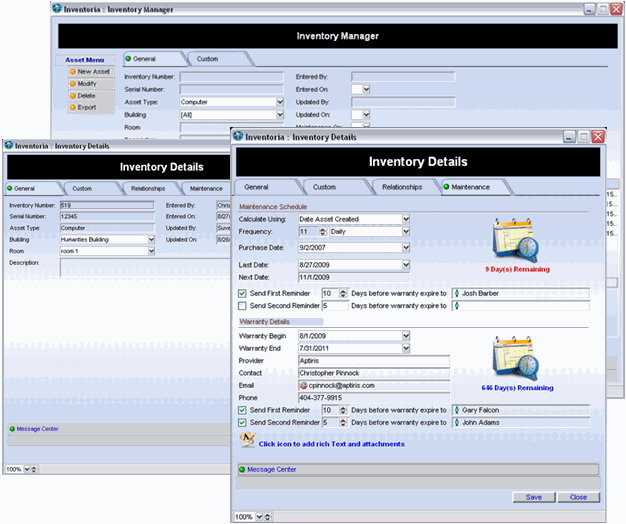This screenshot has height=524, width=626.
Task: Open the Asset Type dropdown in Inventory Manager
Action: click(279, 102)
